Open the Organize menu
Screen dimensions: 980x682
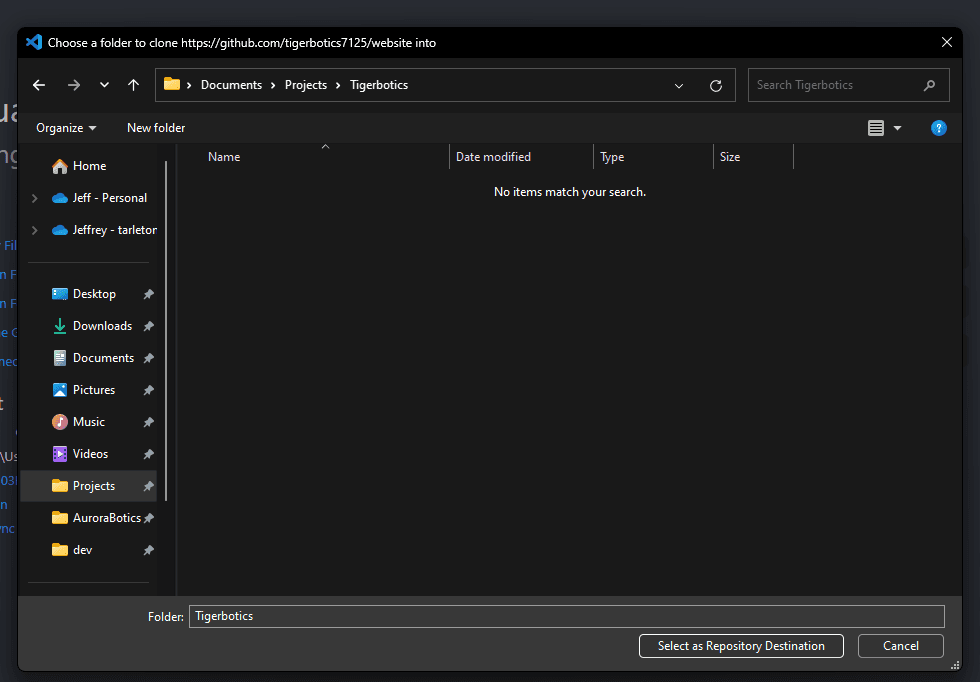65,128
